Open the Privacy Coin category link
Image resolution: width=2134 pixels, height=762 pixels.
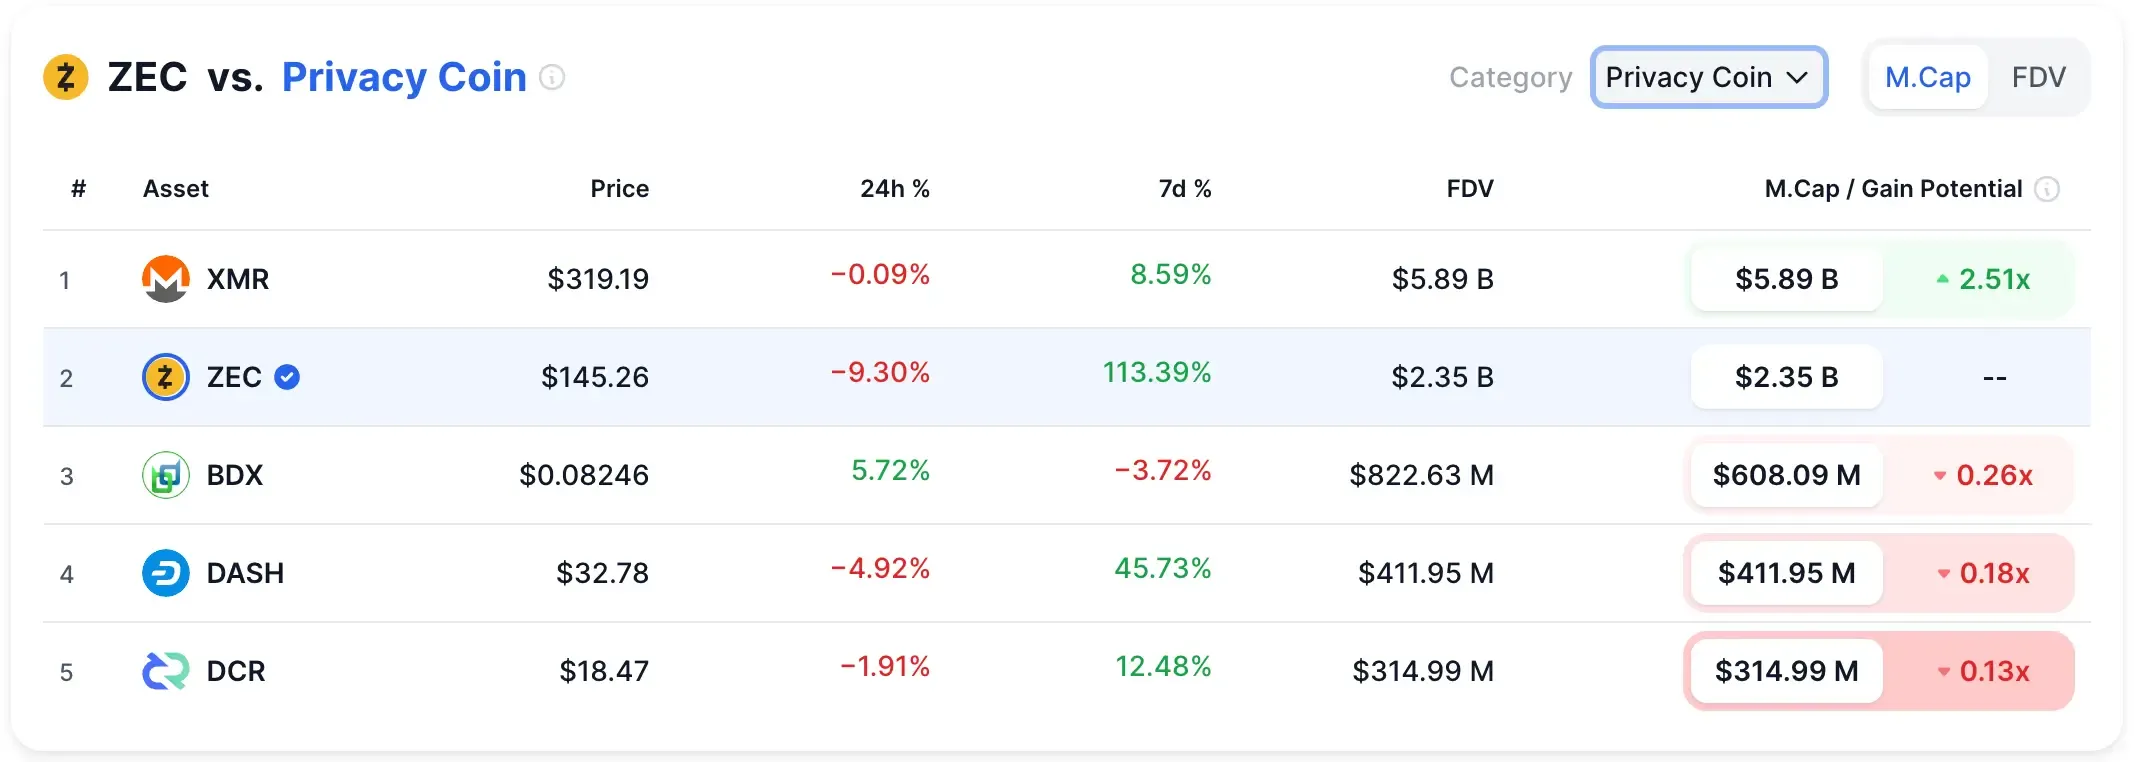tap(403, 77)
